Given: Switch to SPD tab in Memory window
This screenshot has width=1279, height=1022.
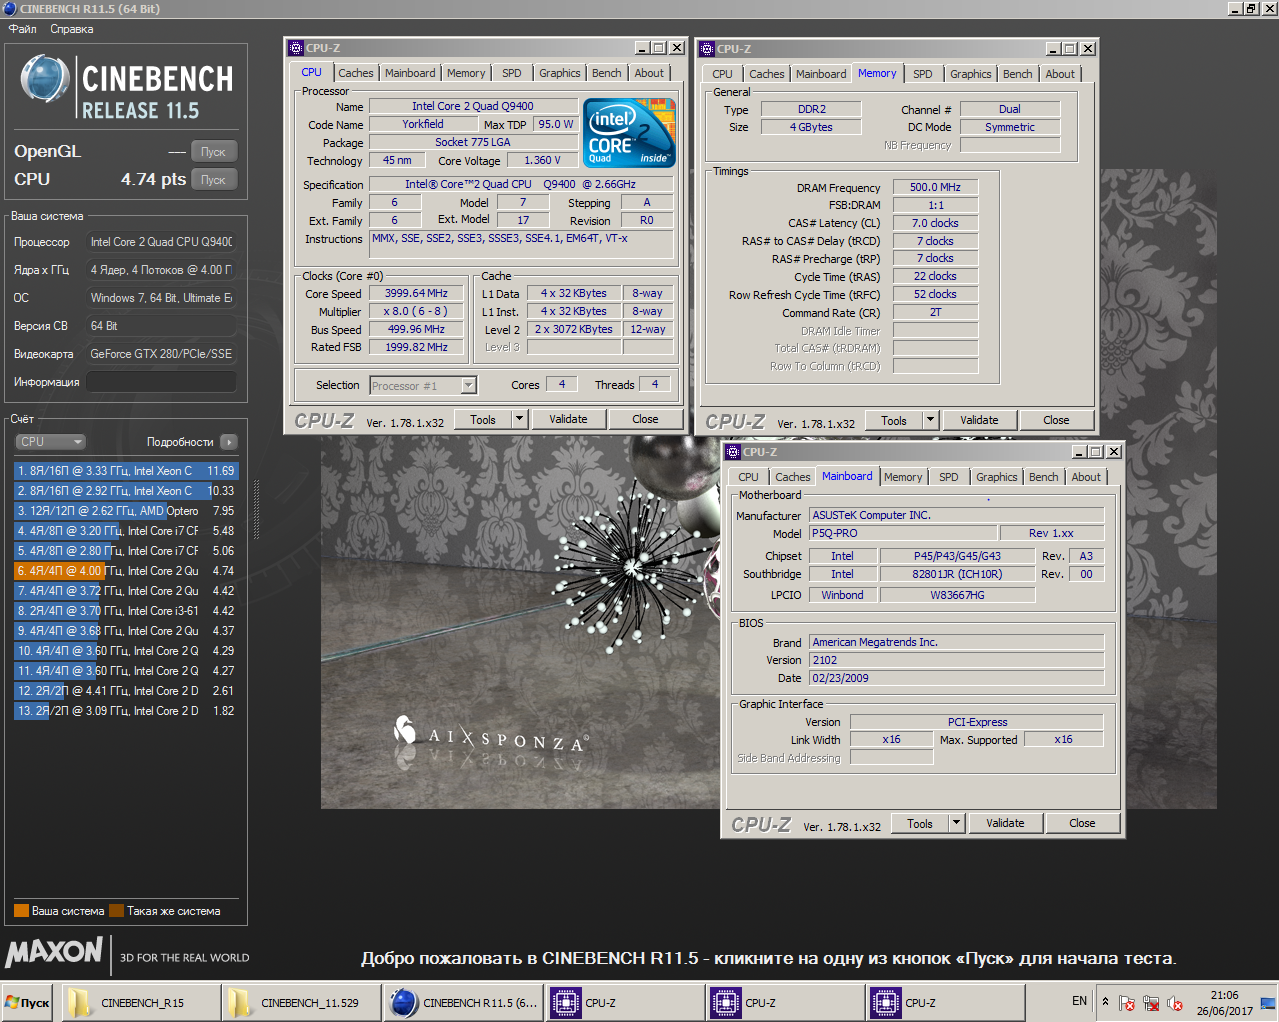Looking at the screenshot, I should coord(923,74).
